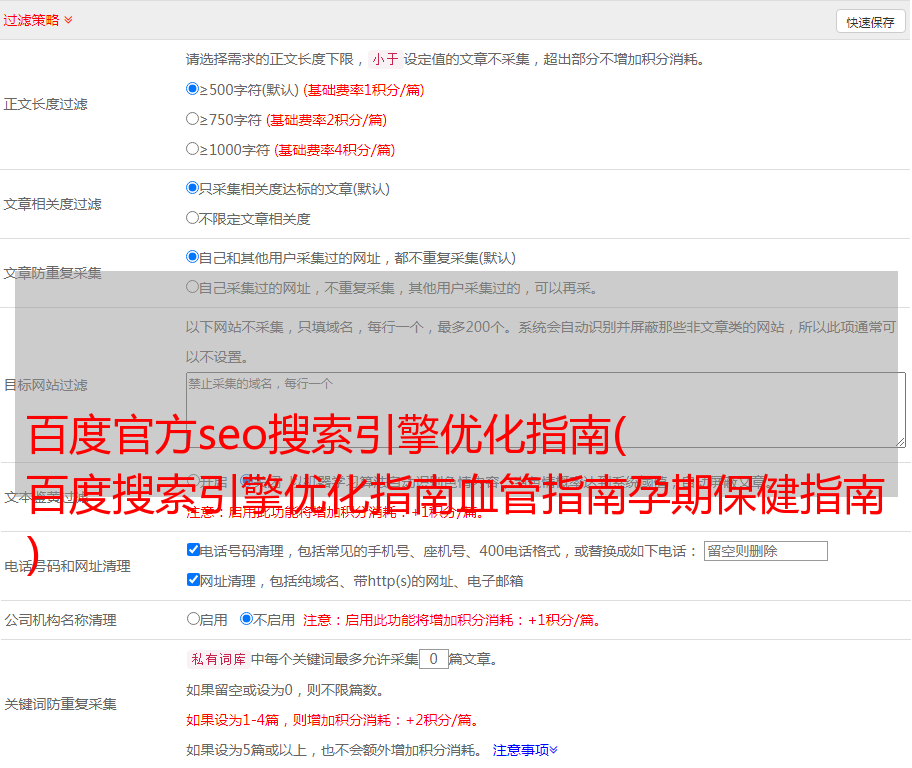
Task: Click the 文章防重复采集 row label
Action: click(52, 273)
